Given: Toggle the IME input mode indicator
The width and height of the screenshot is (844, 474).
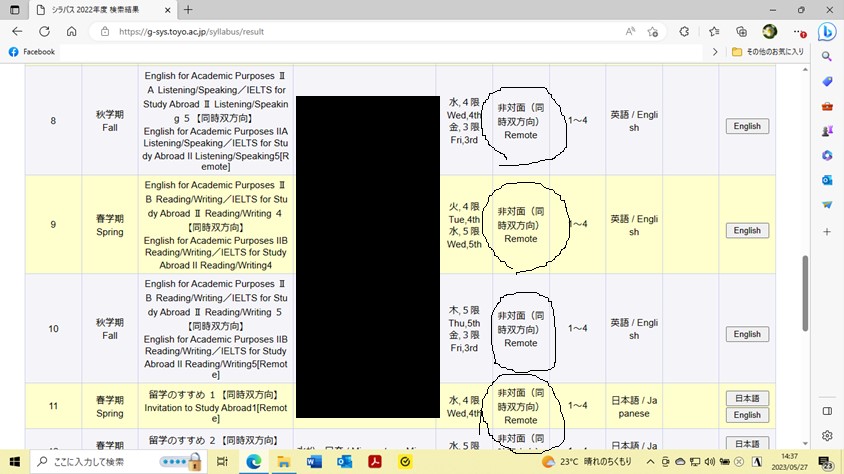Looking at the screenshot, I should click(757, 462).
